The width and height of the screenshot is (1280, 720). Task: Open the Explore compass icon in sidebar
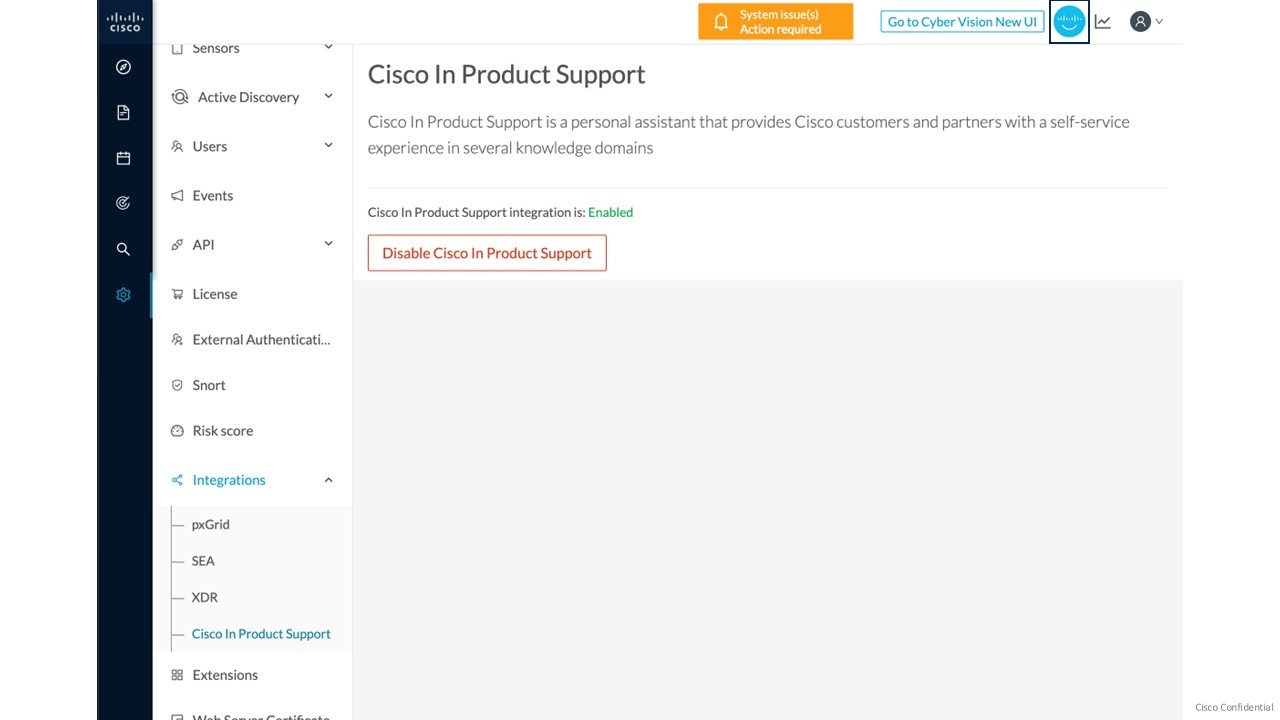(x=123, y=67)
